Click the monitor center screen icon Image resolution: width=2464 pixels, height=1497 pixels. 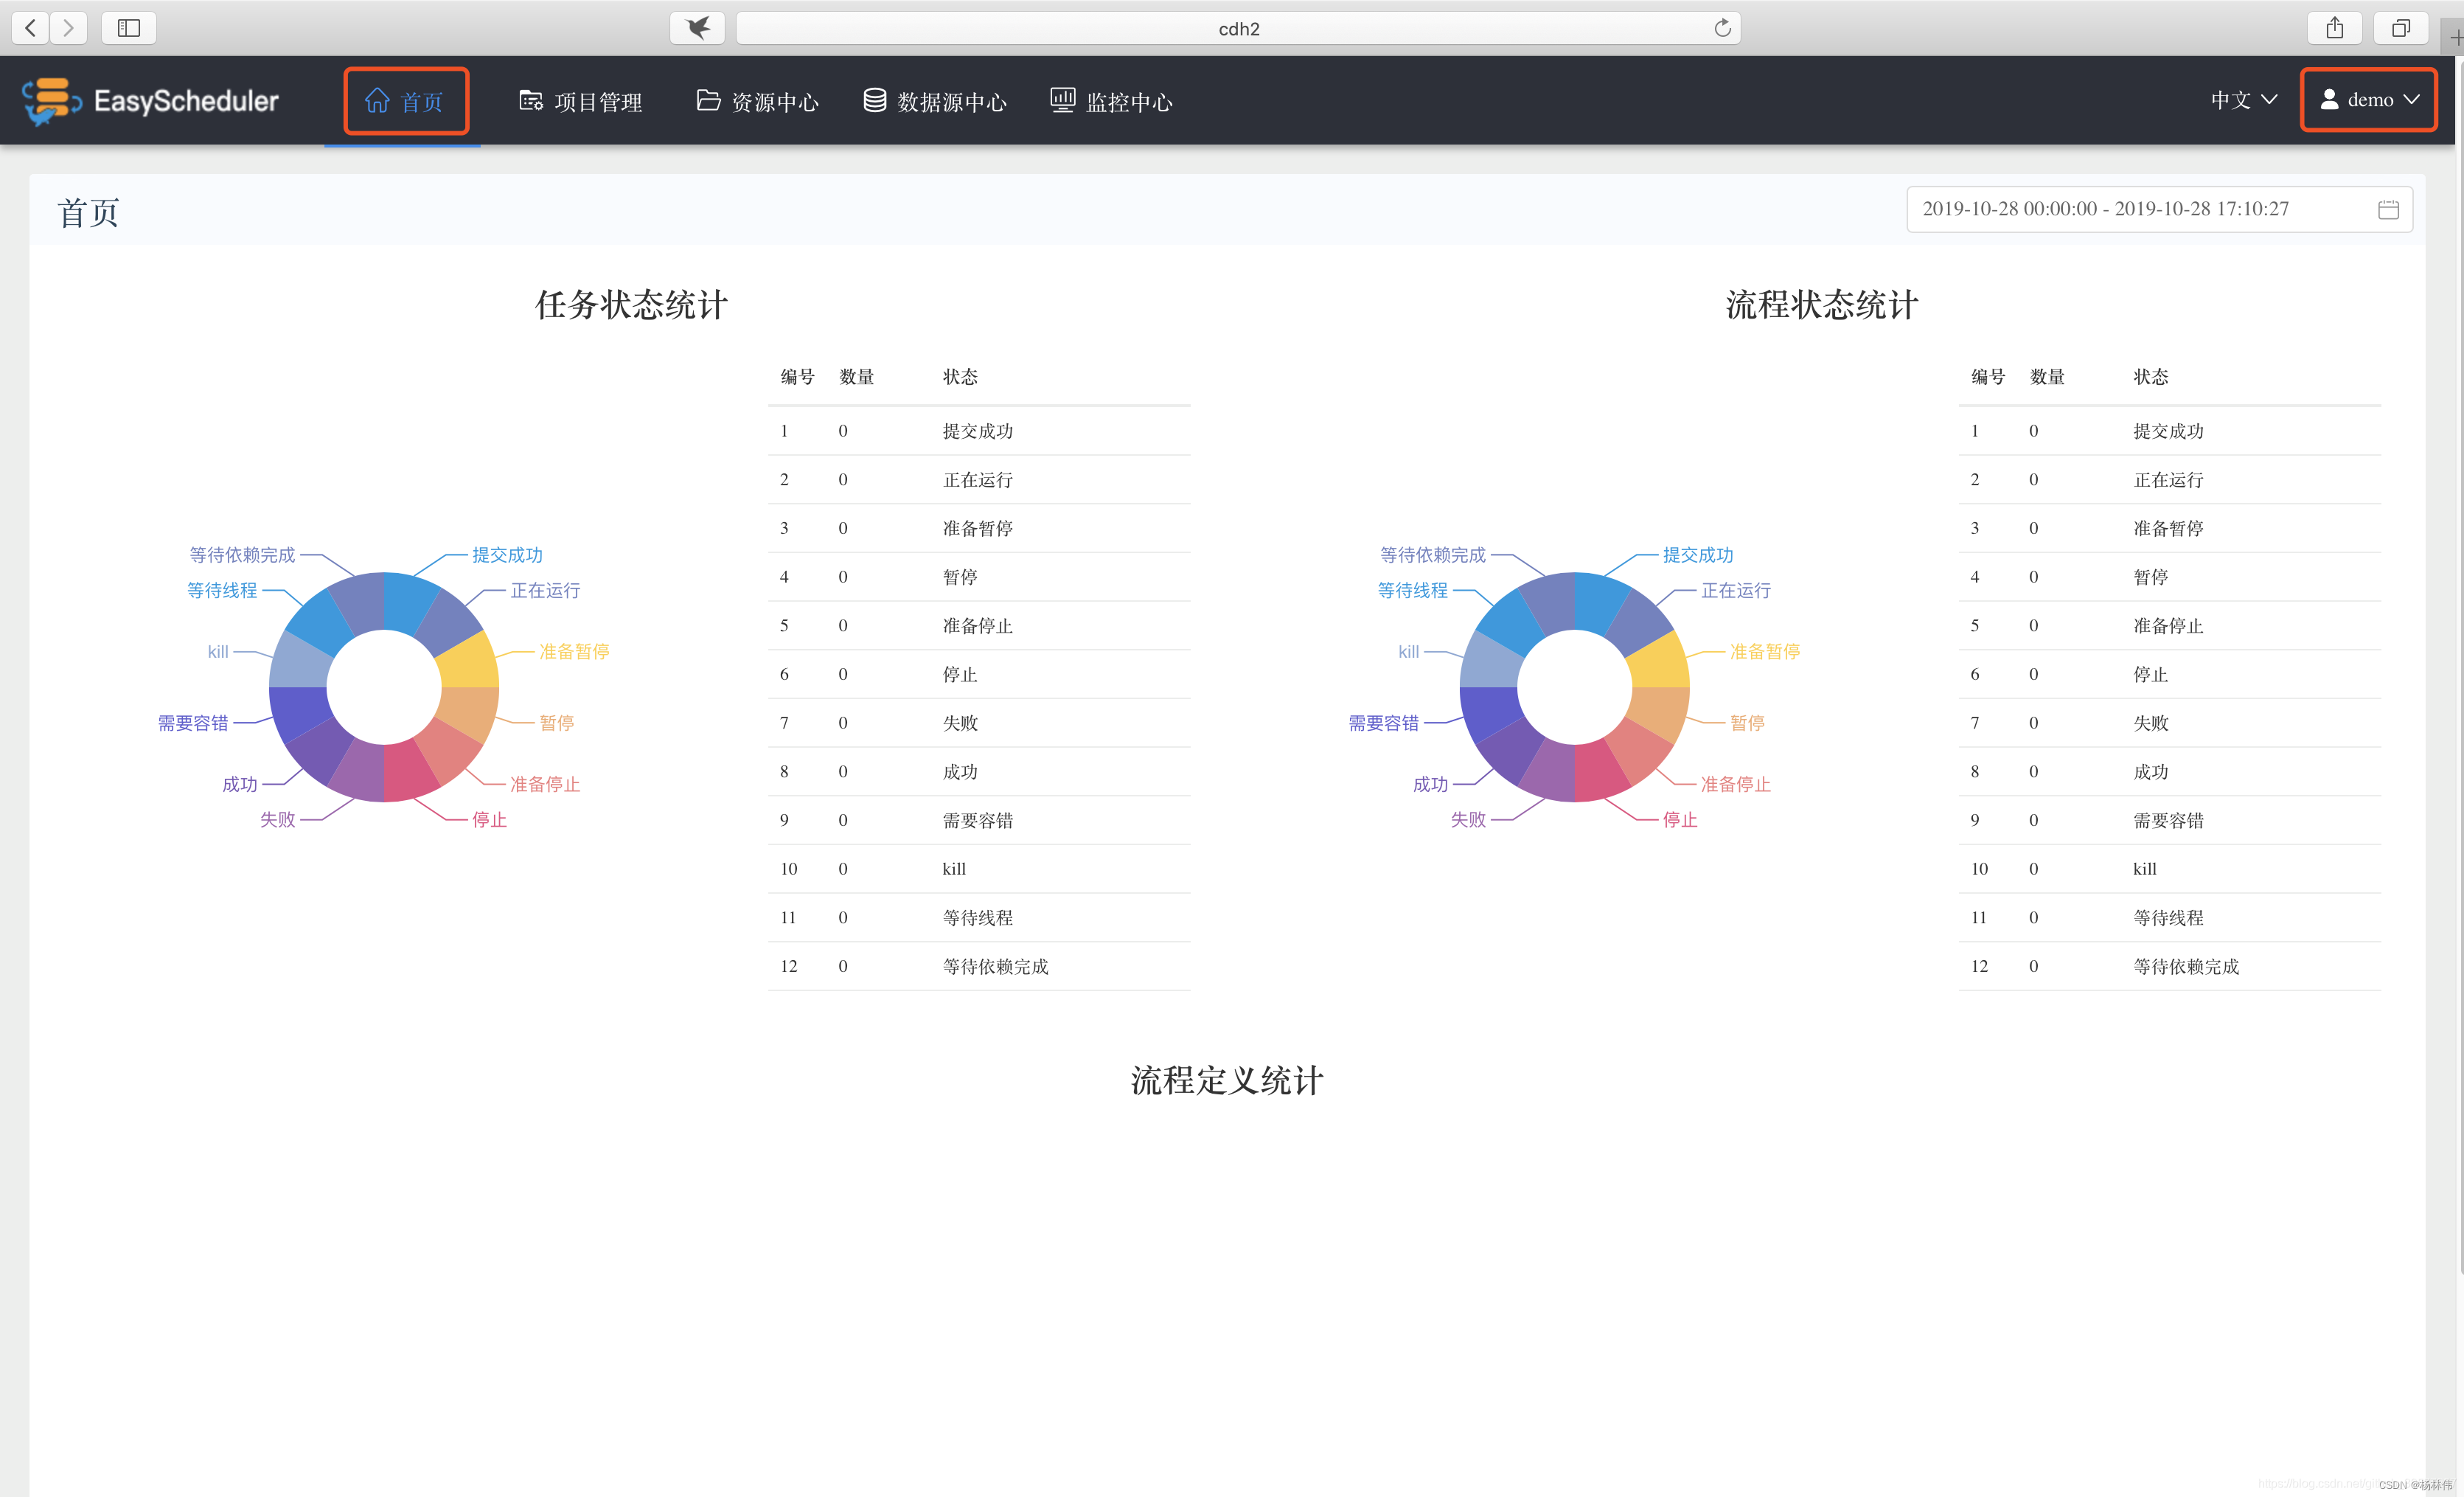tap(1062, 99)
